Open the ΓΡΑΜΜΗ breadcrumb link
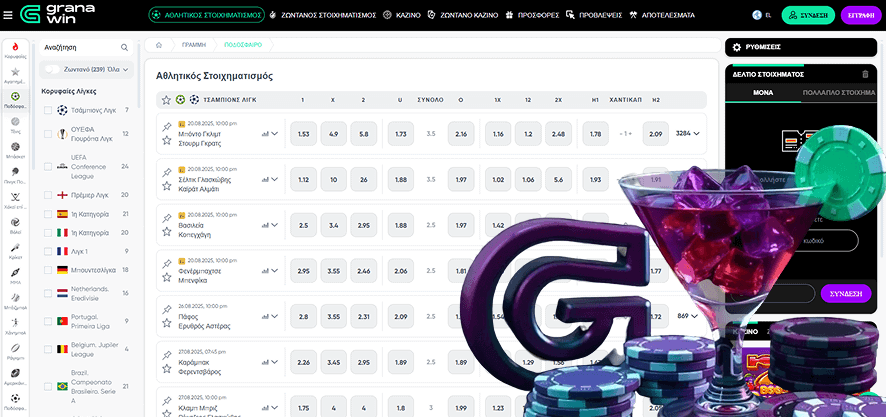Screen dimensions: 886x417 pos(194,45)
